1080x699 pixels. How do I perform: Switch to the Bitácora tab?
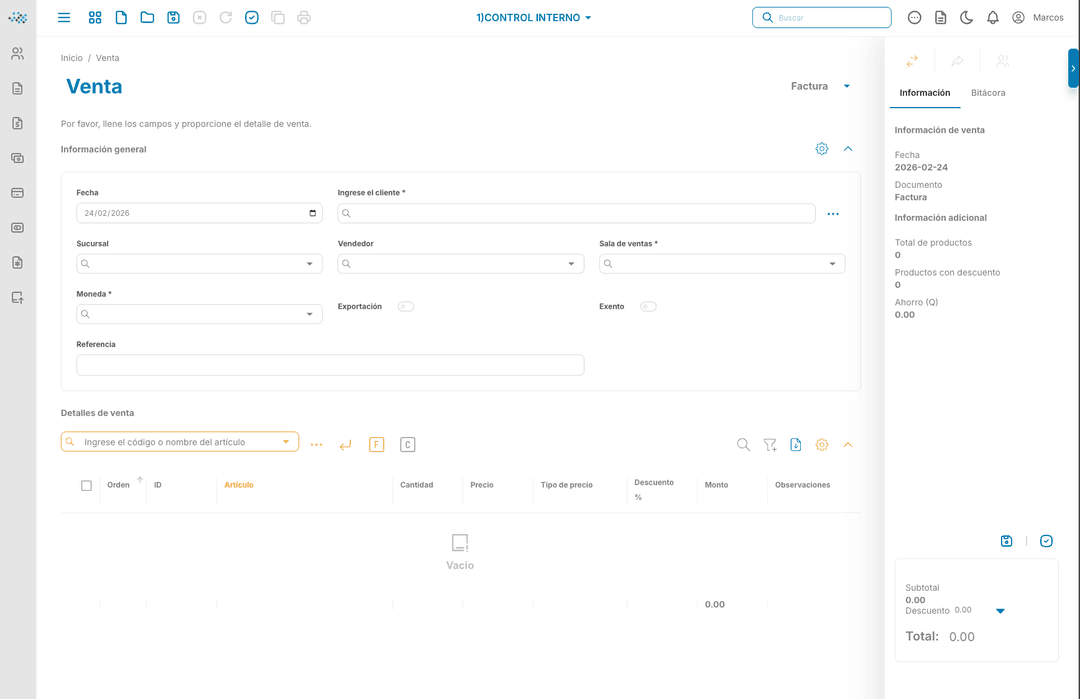(x=988, y=93)
